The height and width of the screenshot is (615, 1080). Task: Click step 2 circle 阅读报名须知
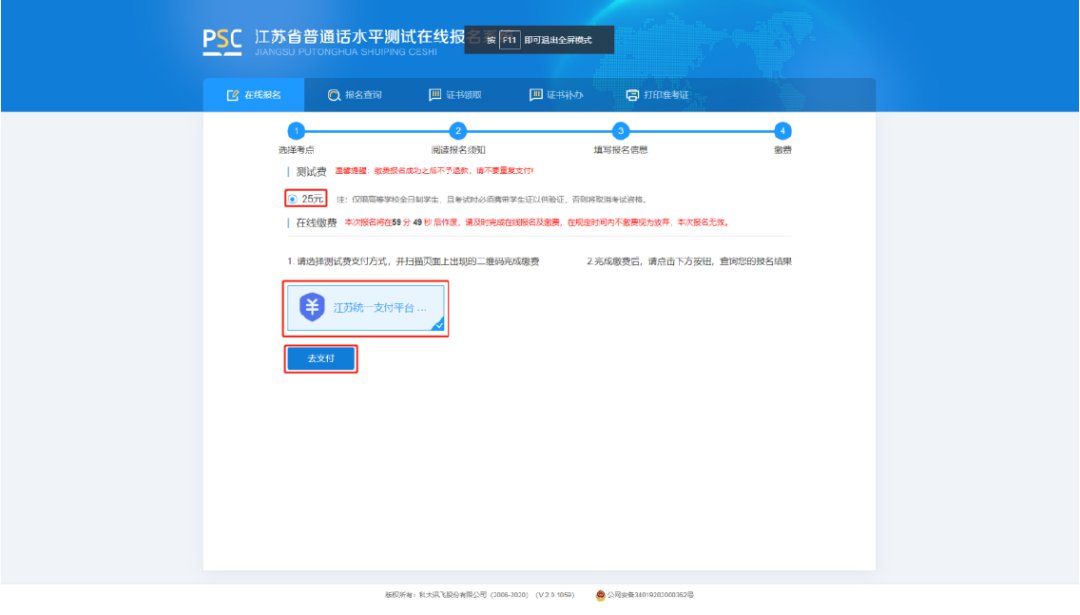pyautogui.click(x=458, y=131)
